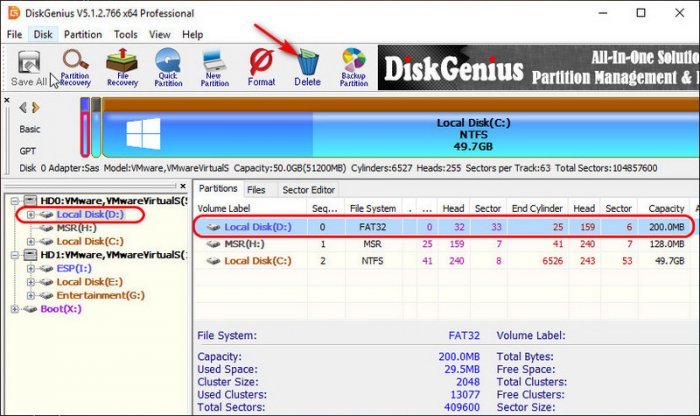Sort by the Volume Label column header
Image resolution: width=700 pixels, height=416 pixels.
pyautogui.click(x=251, y=208)
